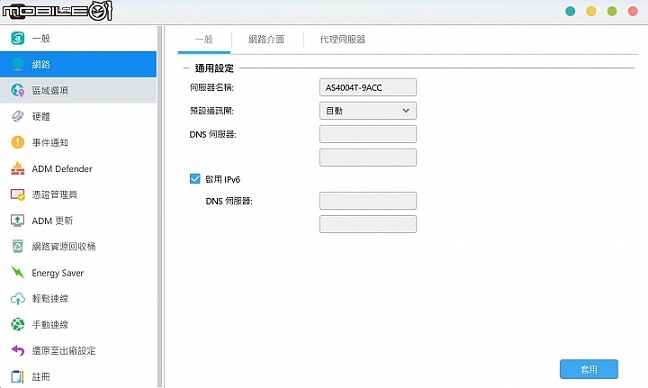This screenshot has height=388, width=648.
Task: Select Energy Saver label in sidebar
Action: coord(58,273)
